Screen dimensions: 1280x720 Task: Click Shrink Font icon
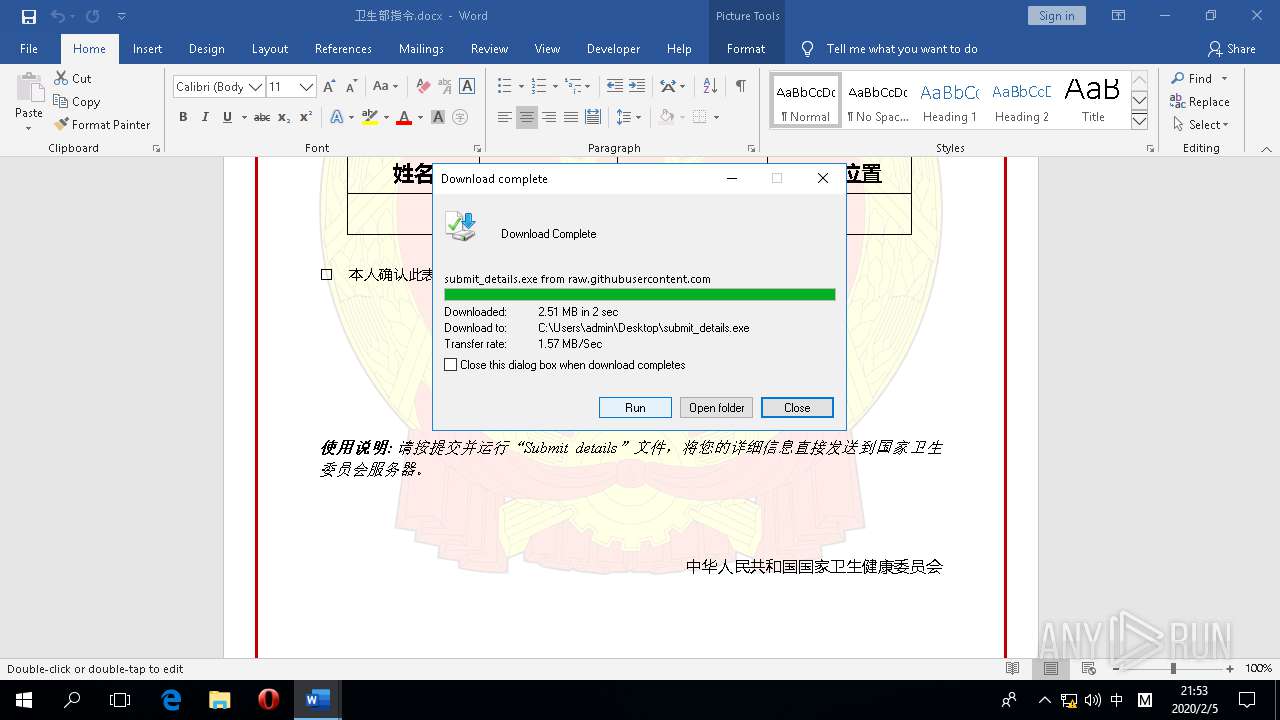click(x=351, y=87)
